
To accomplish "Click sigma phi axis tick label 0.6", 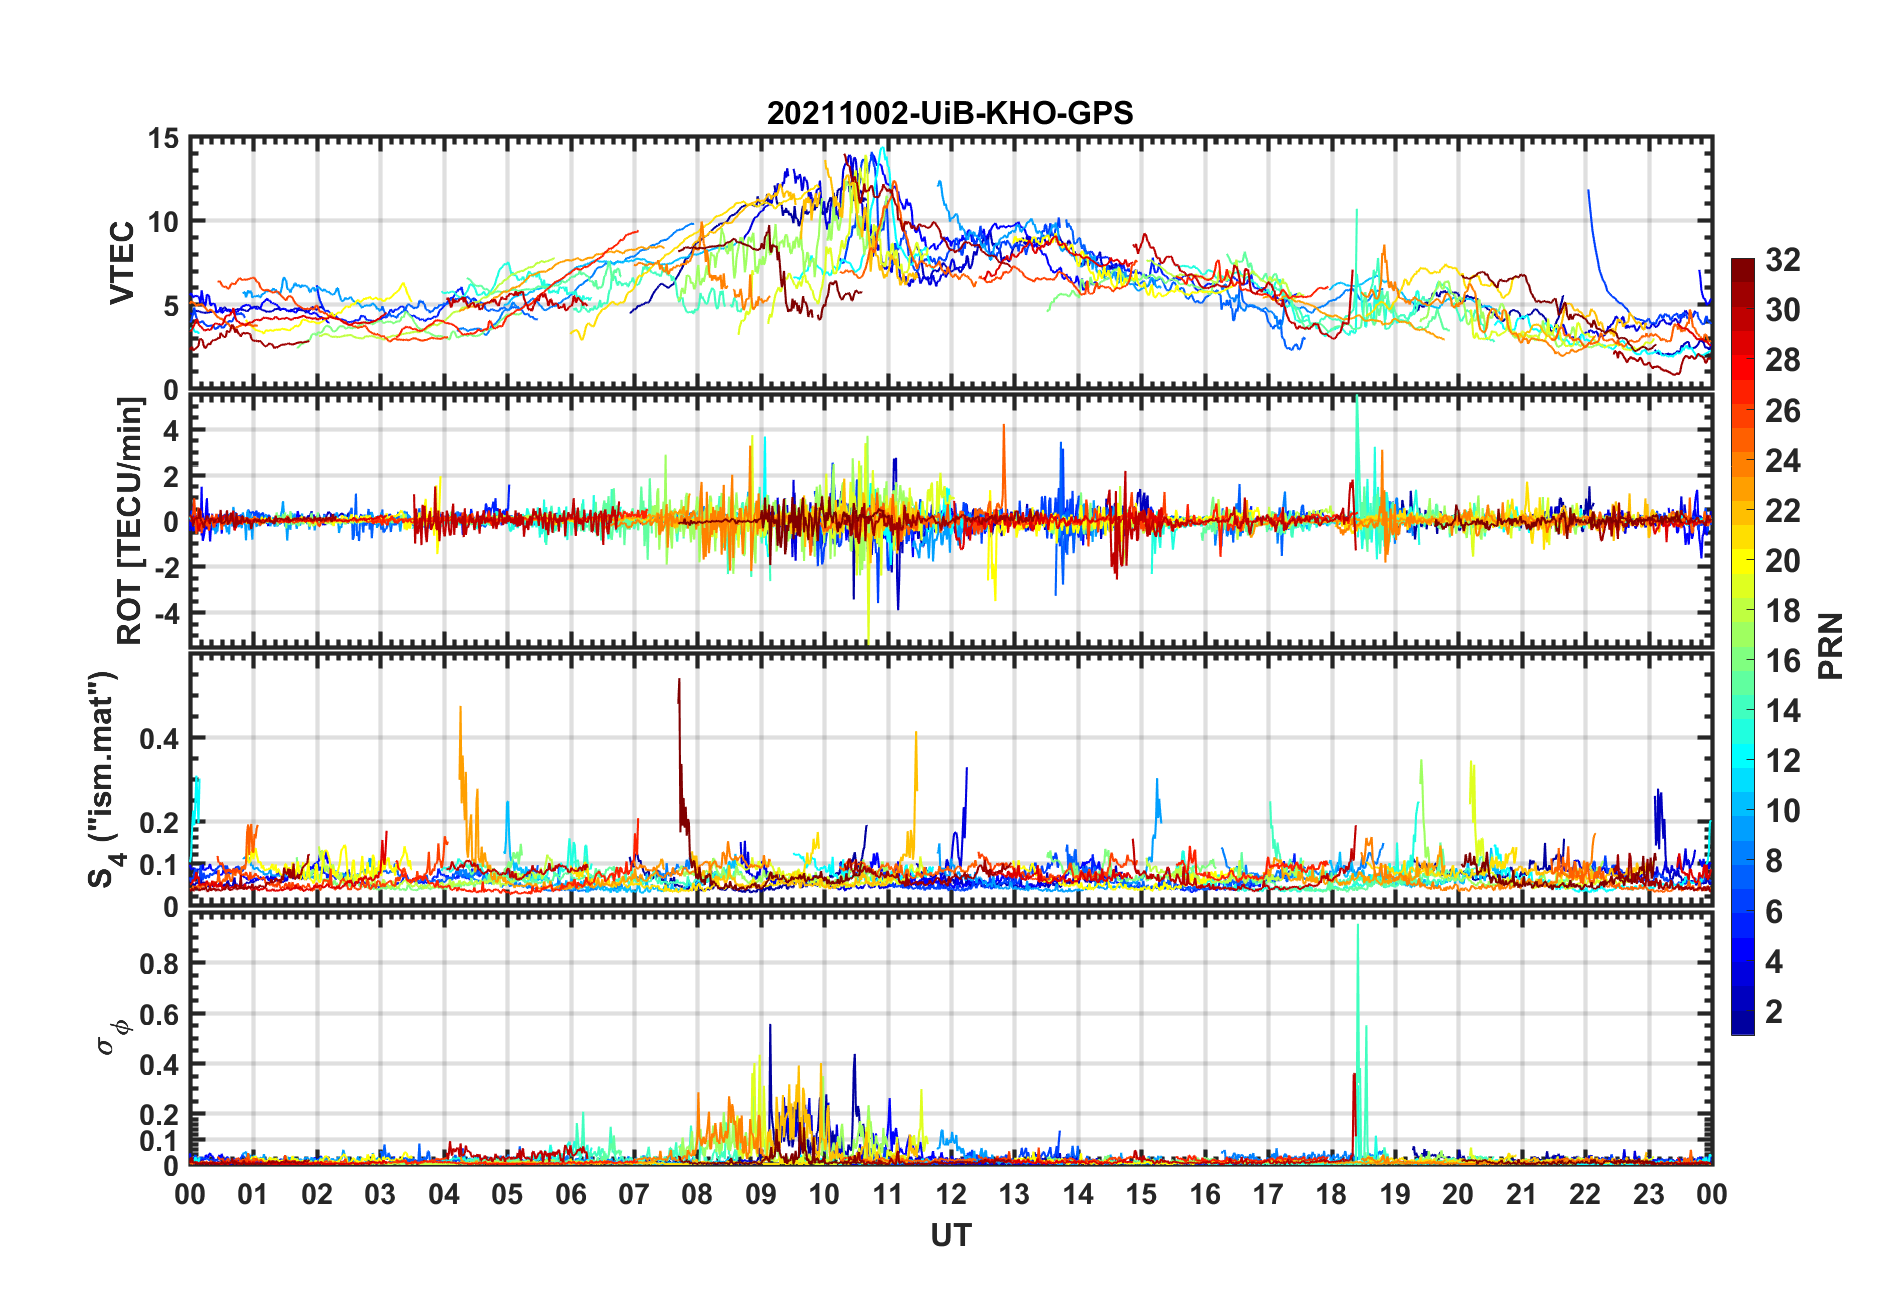I will (160, 1014).
